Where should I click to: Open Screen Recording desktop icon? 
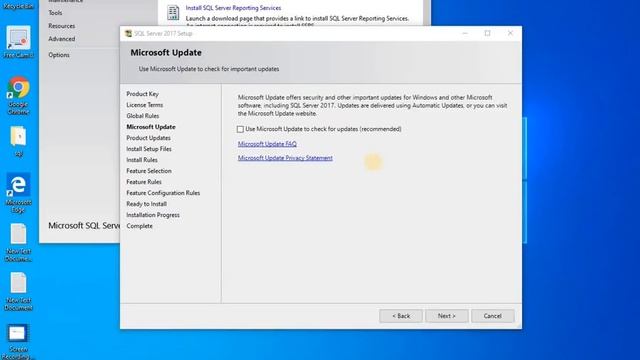(x=18, y=341)
